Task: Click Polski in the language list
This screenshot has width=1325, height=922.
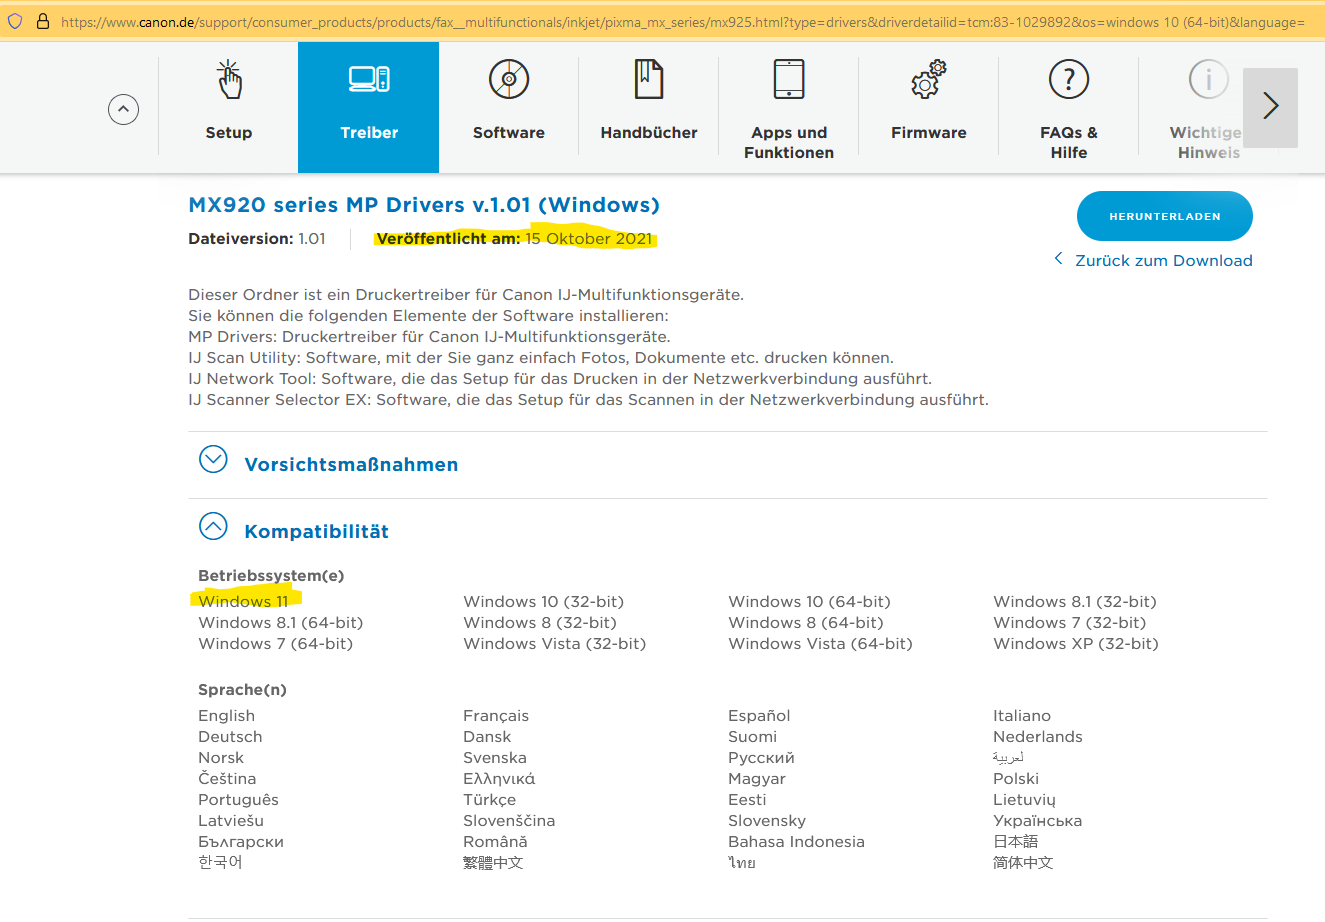Action: pos(1016,779)
